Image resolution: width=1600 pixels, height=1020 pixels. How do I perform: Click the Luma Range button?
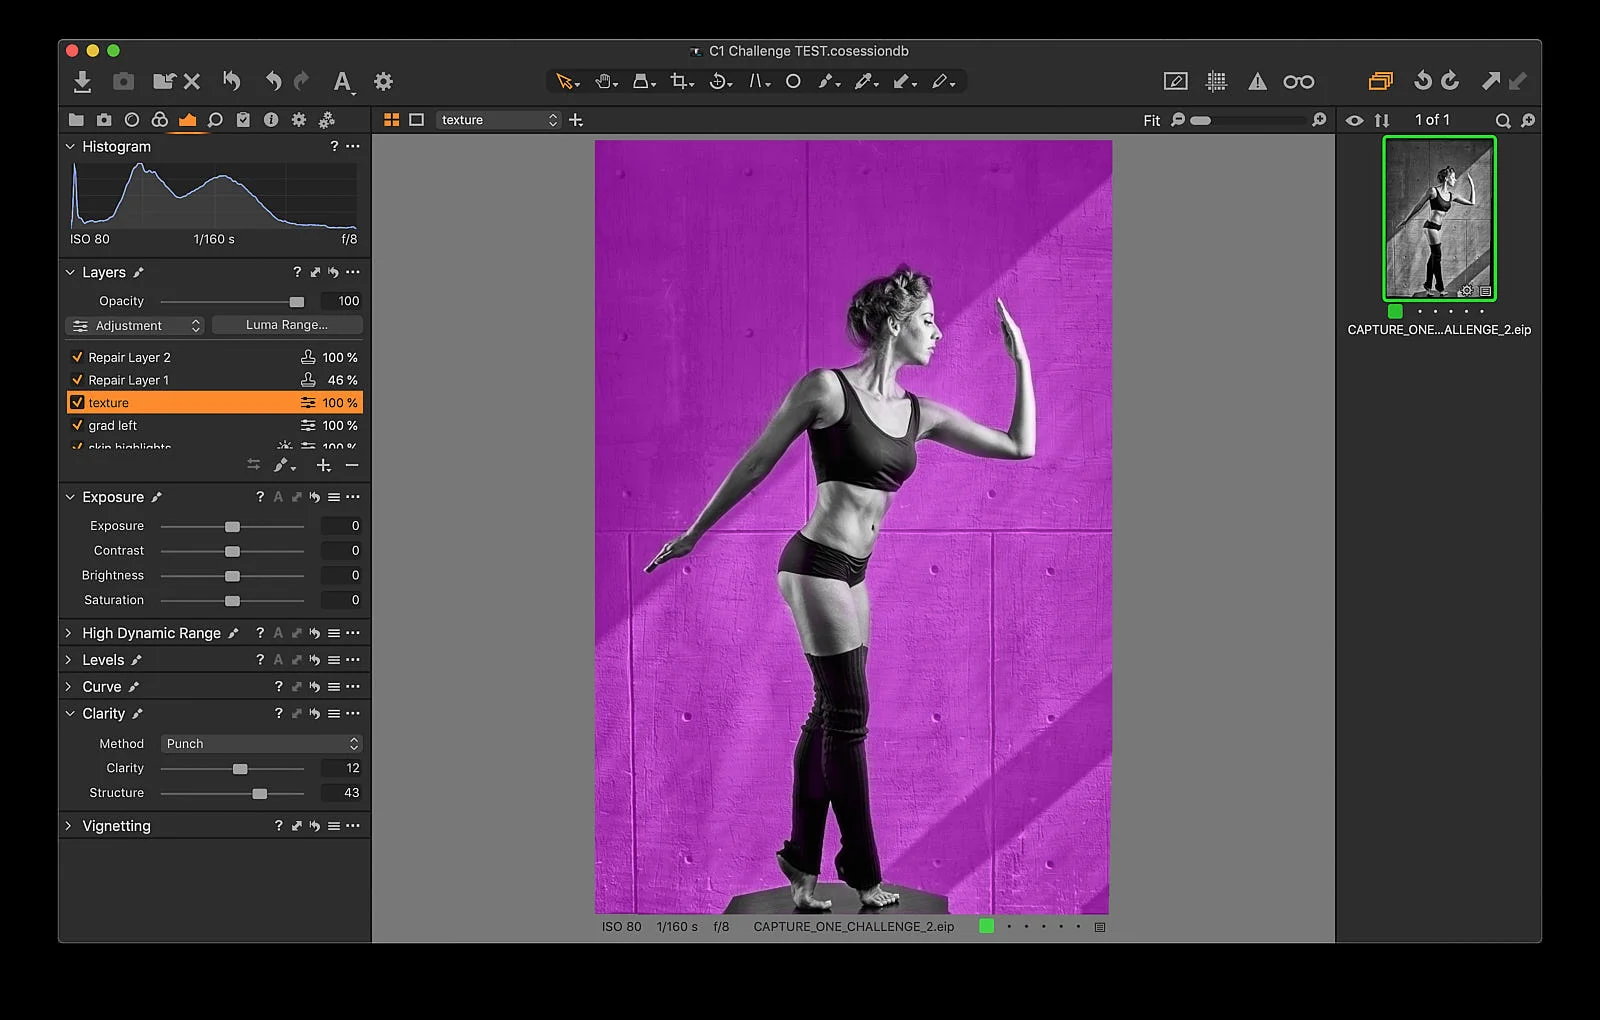click(x=287, y=325)
